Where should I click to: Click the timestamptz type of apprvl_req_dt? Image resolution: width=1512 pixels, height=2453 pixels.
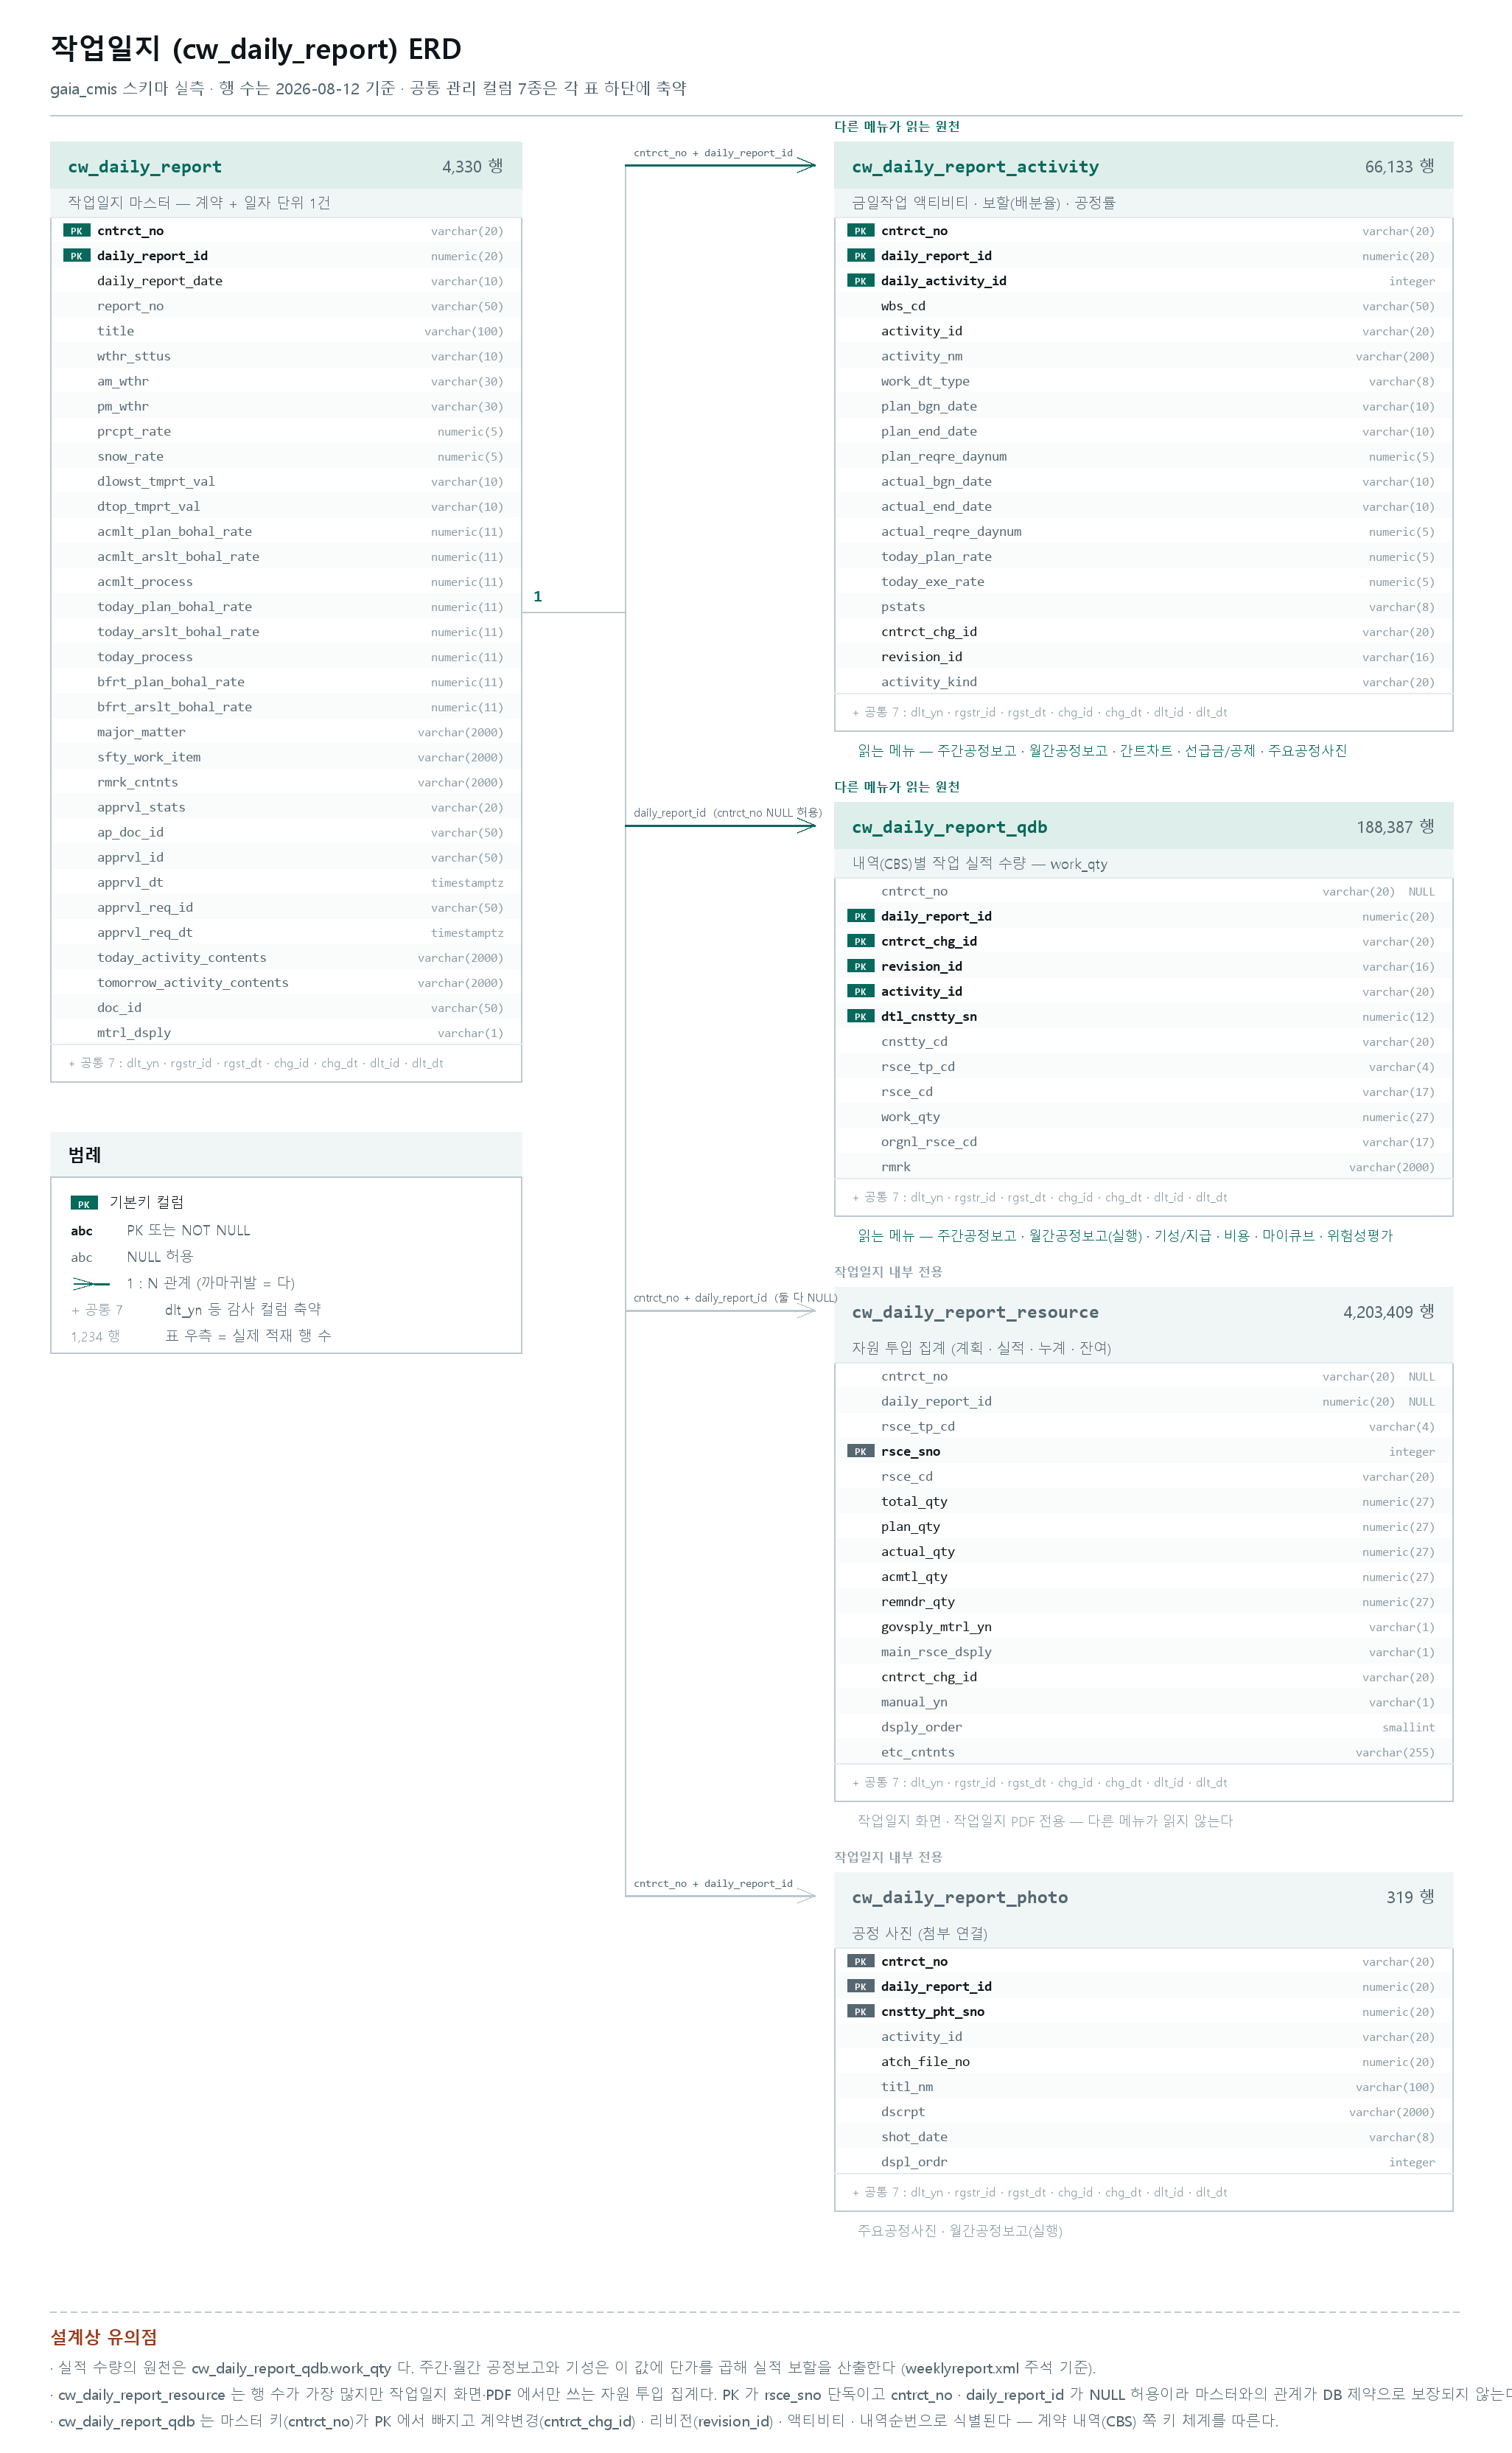(x=467, y=932)
